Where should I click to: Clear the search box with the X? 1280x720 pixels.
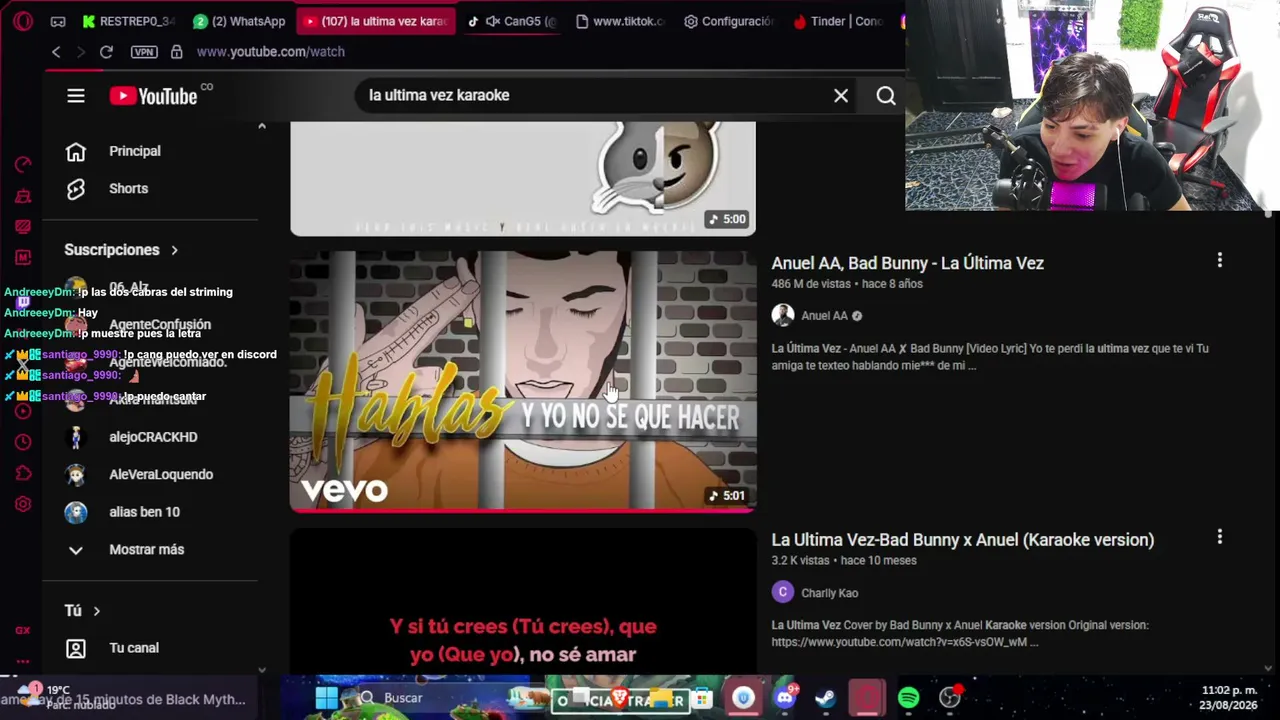(x=841, y=95)
